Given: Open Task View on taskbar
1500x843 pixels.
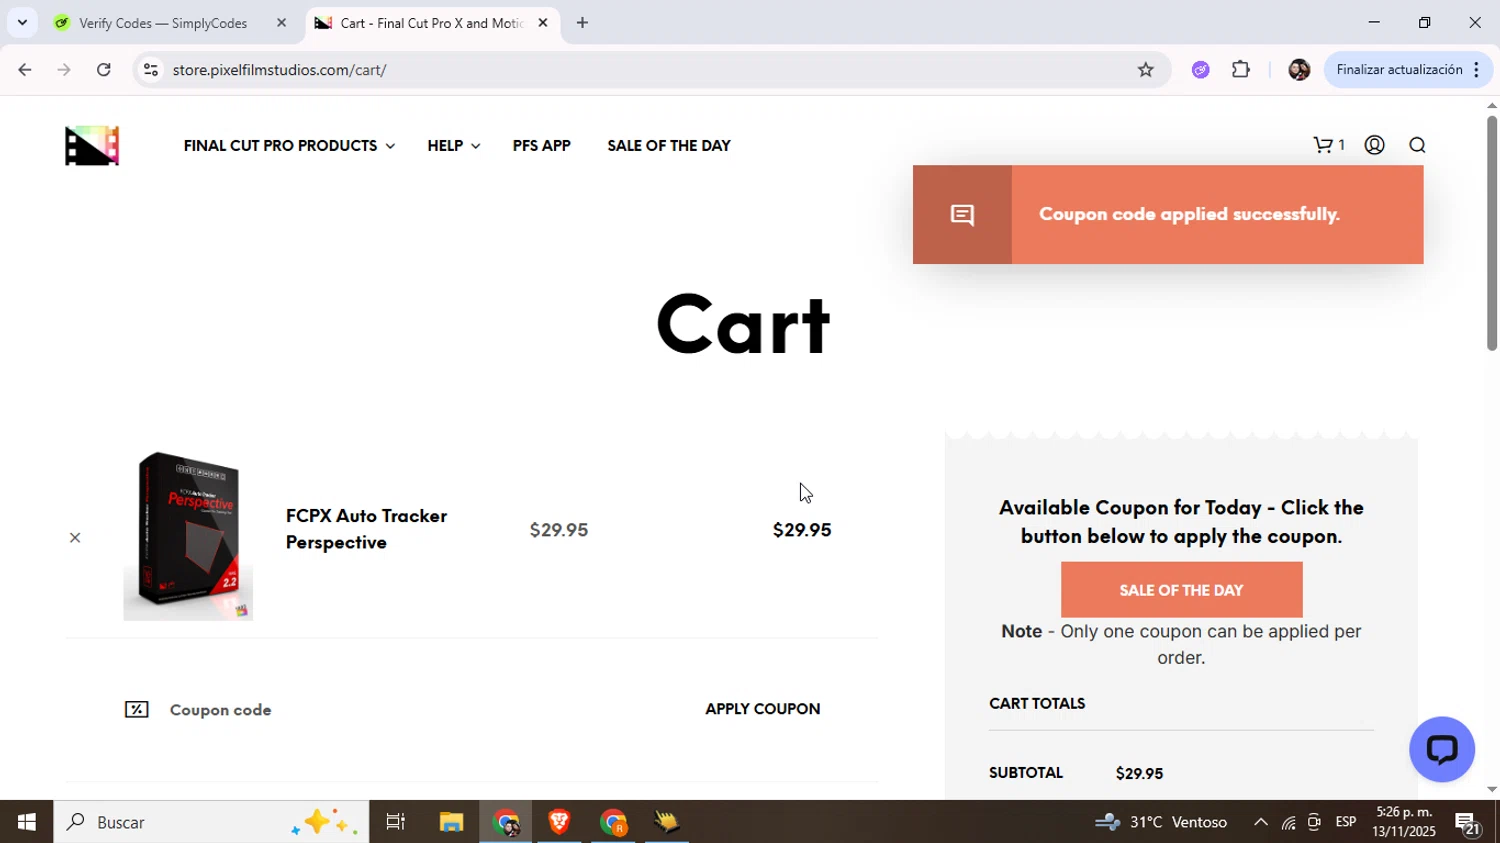Looking at the screenshot, I should coord(396,822).
